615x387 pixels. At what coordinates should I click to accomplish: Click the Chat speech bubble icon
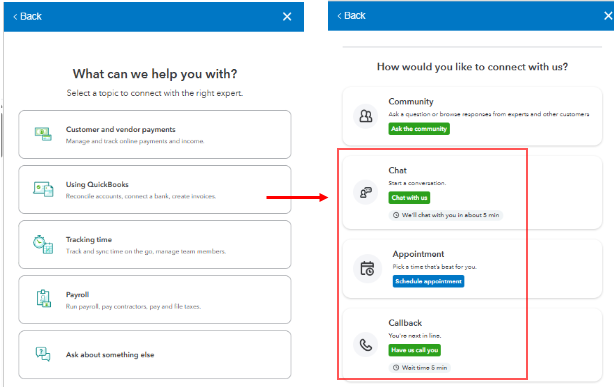coord(366,192)
